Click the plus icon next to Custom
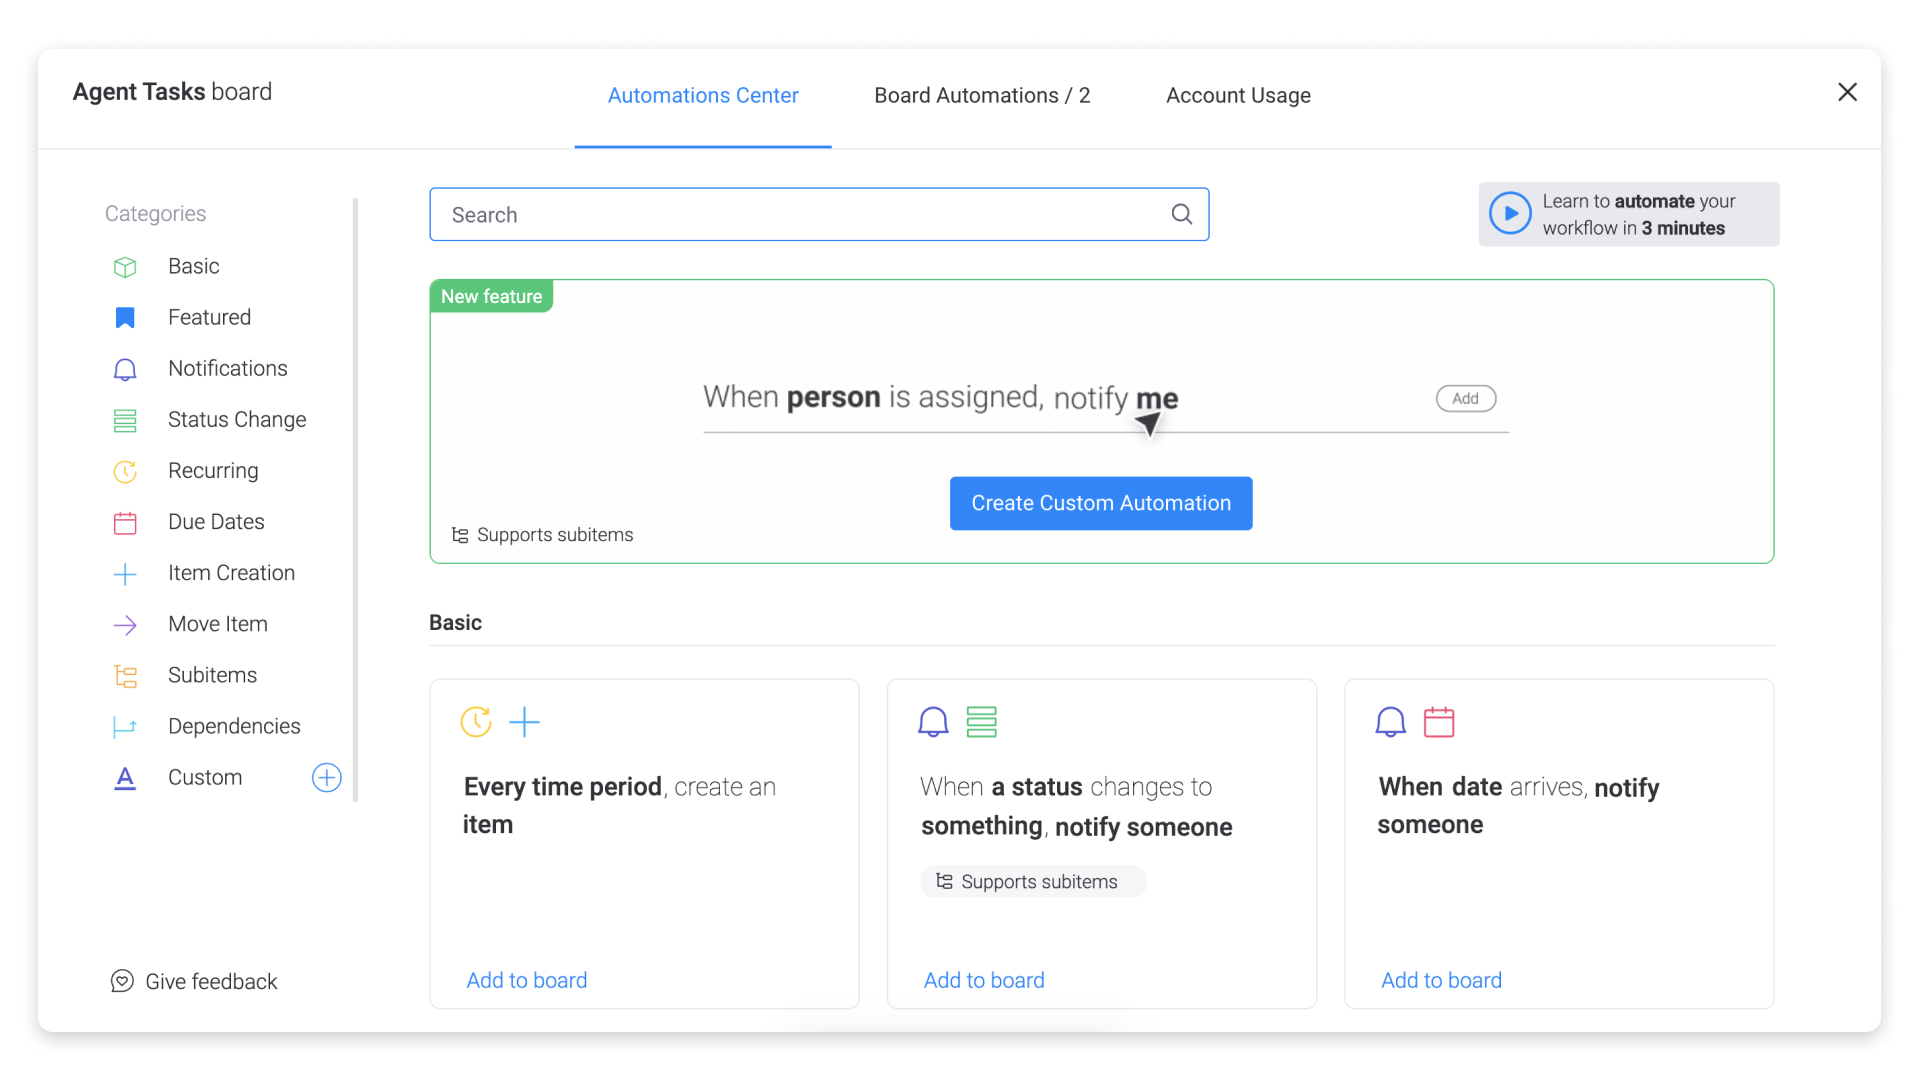Viewport: 1920px width, 1080px height. (327, 778)
